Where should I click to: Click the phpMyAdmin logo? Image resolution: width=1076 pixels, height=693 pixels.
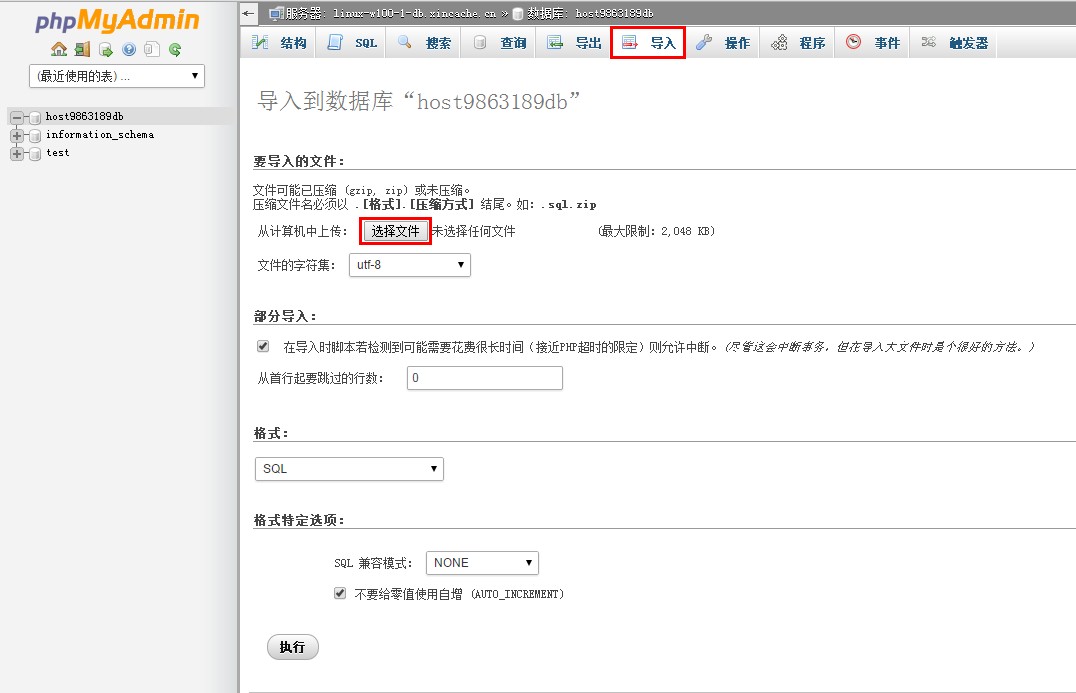[x=117, y=21]
